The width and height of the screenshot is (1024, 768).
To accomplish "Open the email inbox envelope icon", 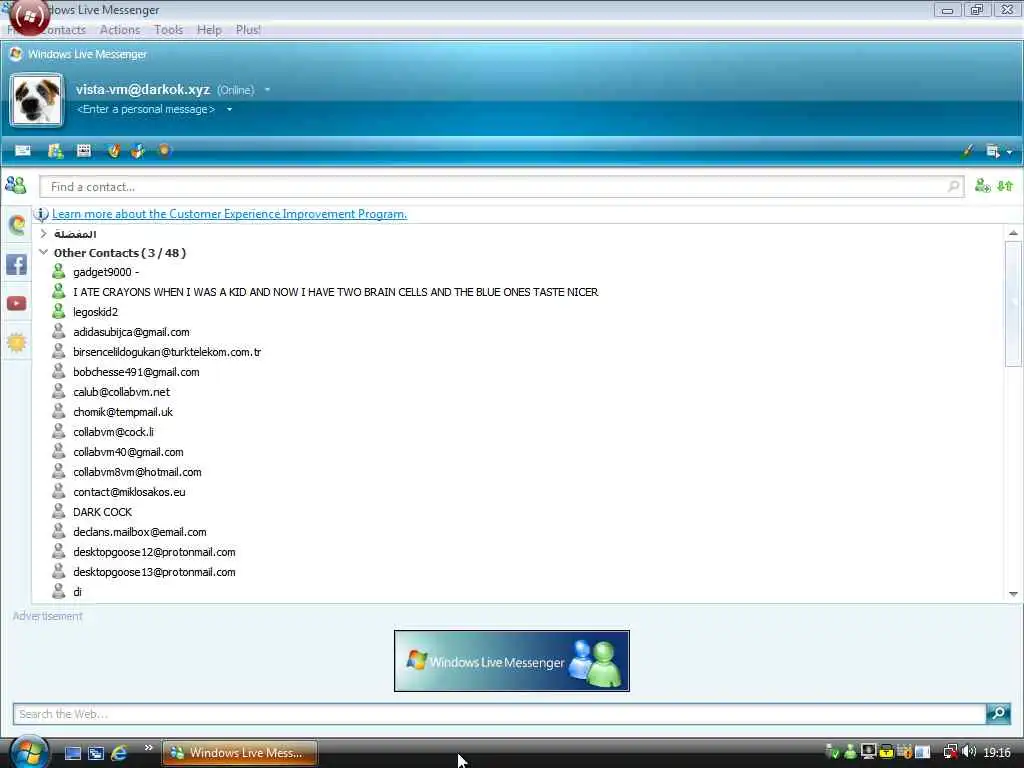I will 23,151.
